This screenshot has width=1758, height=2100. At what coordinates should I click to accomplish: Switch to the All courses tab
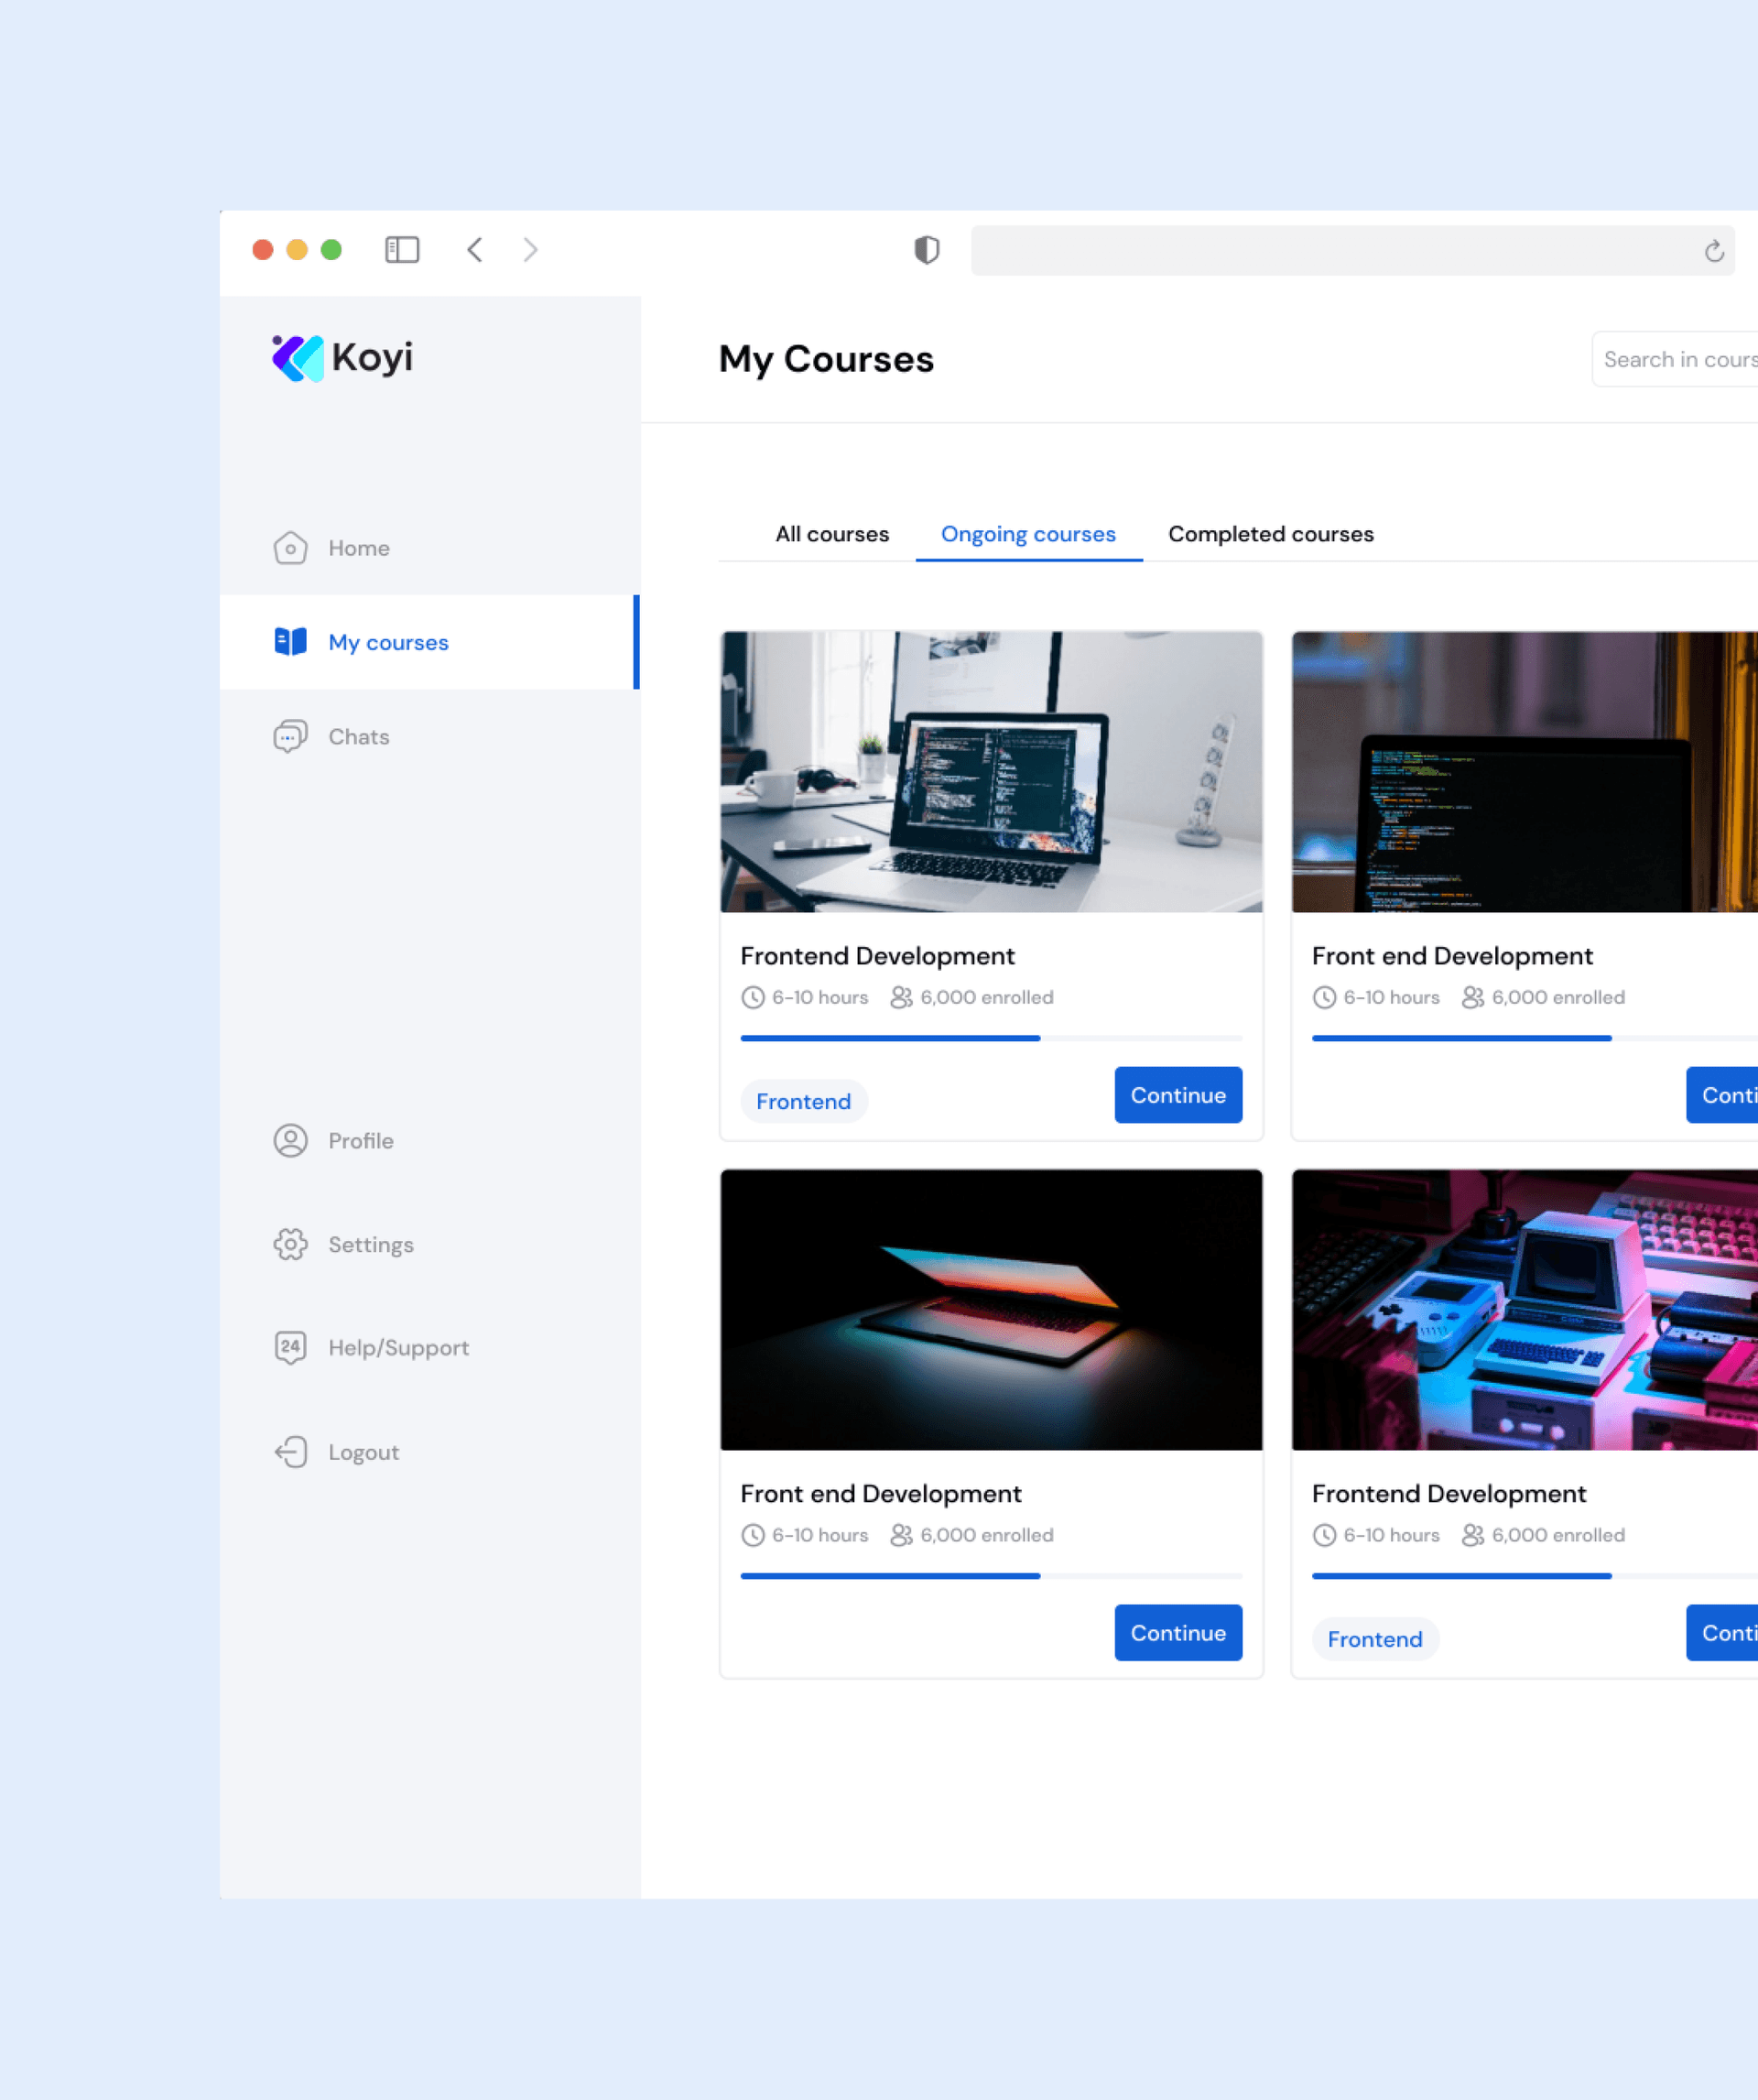832,534
